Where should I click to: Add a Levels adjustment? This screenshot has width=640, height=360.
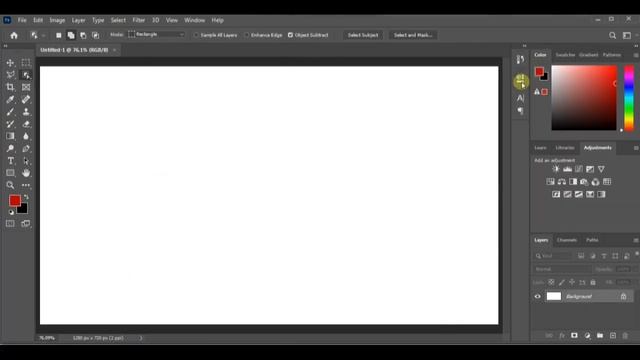(567, 169)
